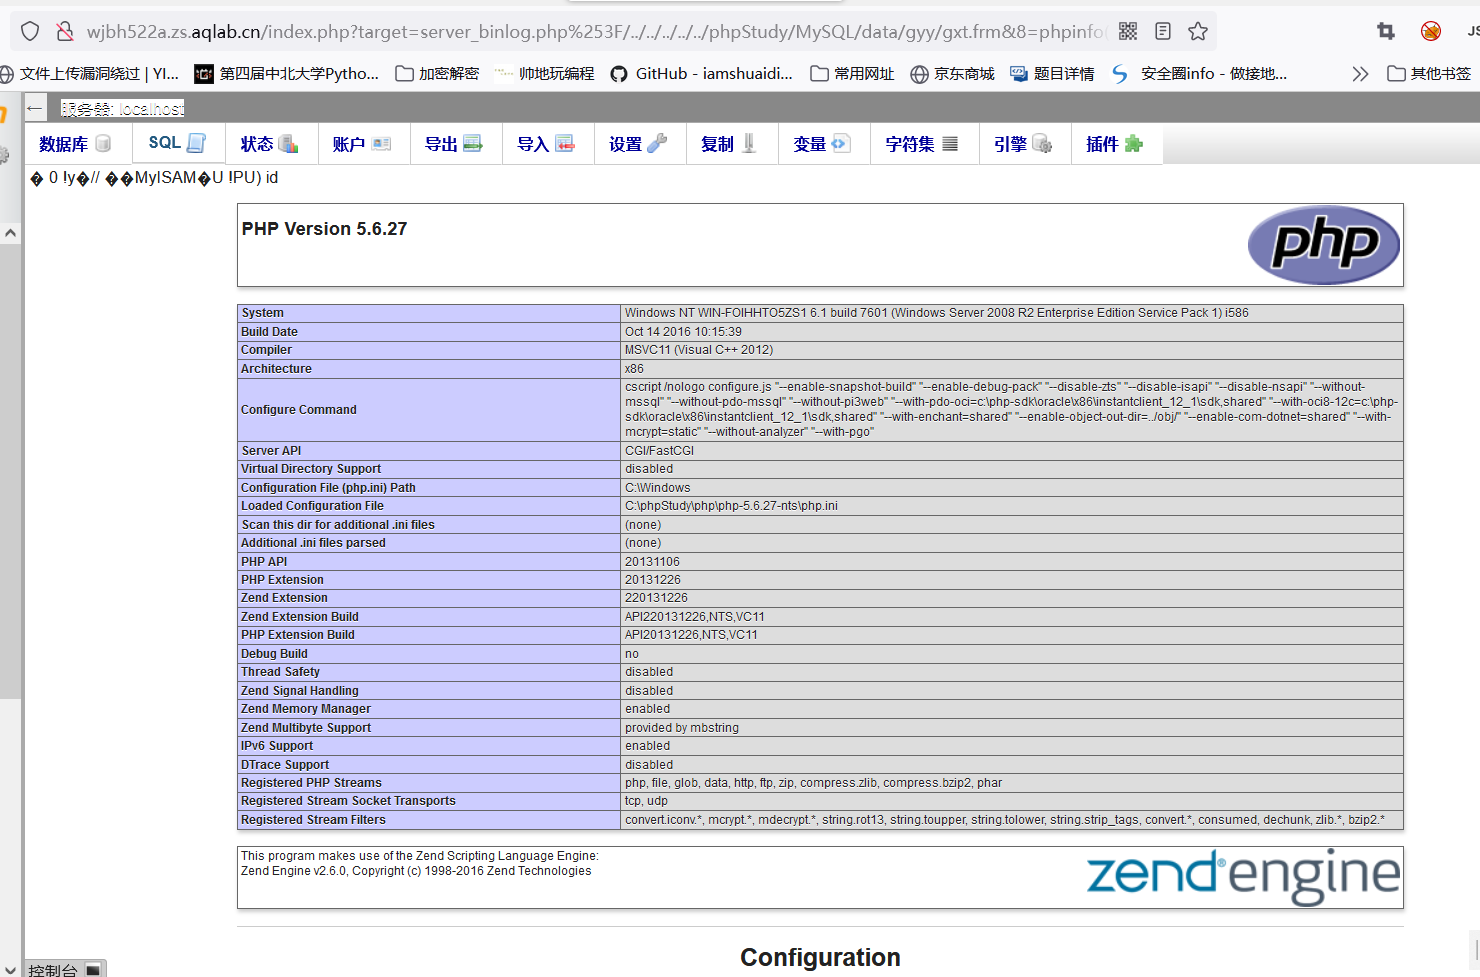The image size is (1480, 977).
Task: Open the 常用网址 bookmark folder
Action: tap(852, 73)
